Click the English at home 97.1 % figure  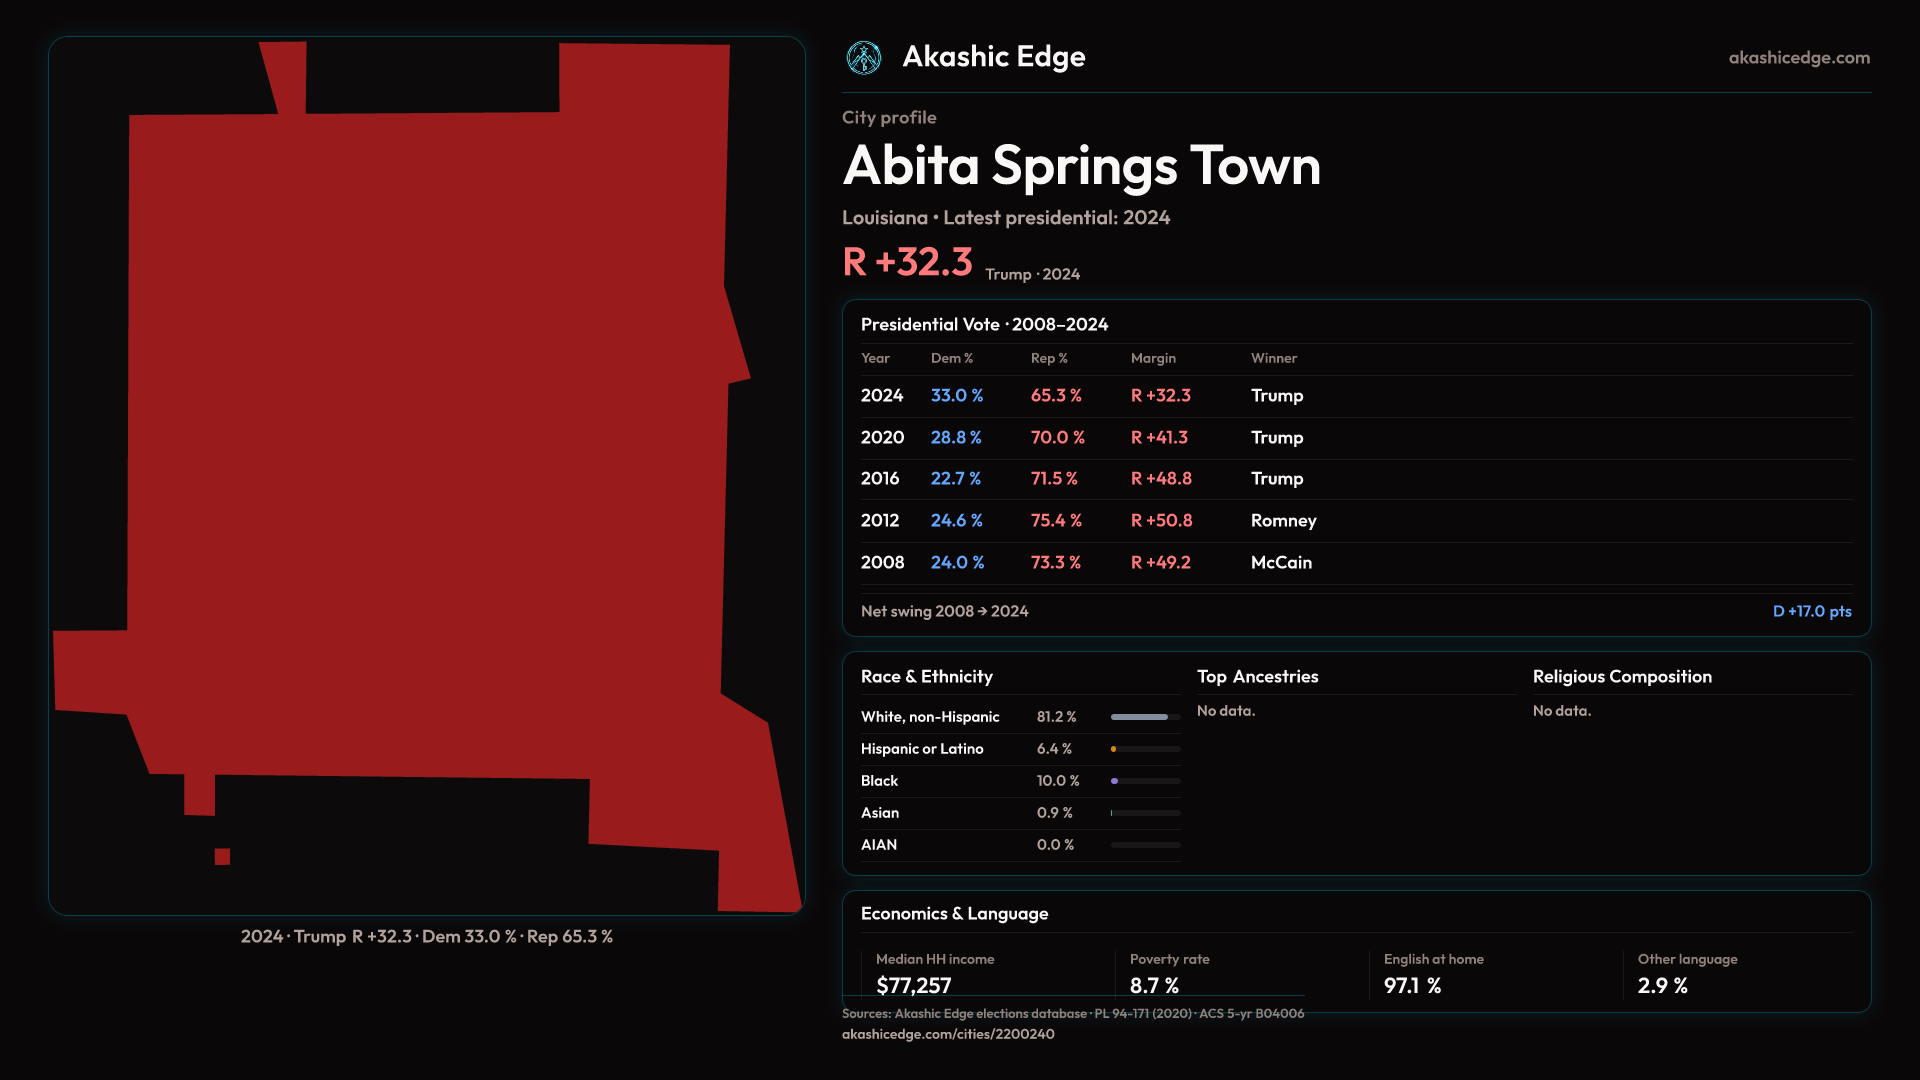tap(1412, 986)
